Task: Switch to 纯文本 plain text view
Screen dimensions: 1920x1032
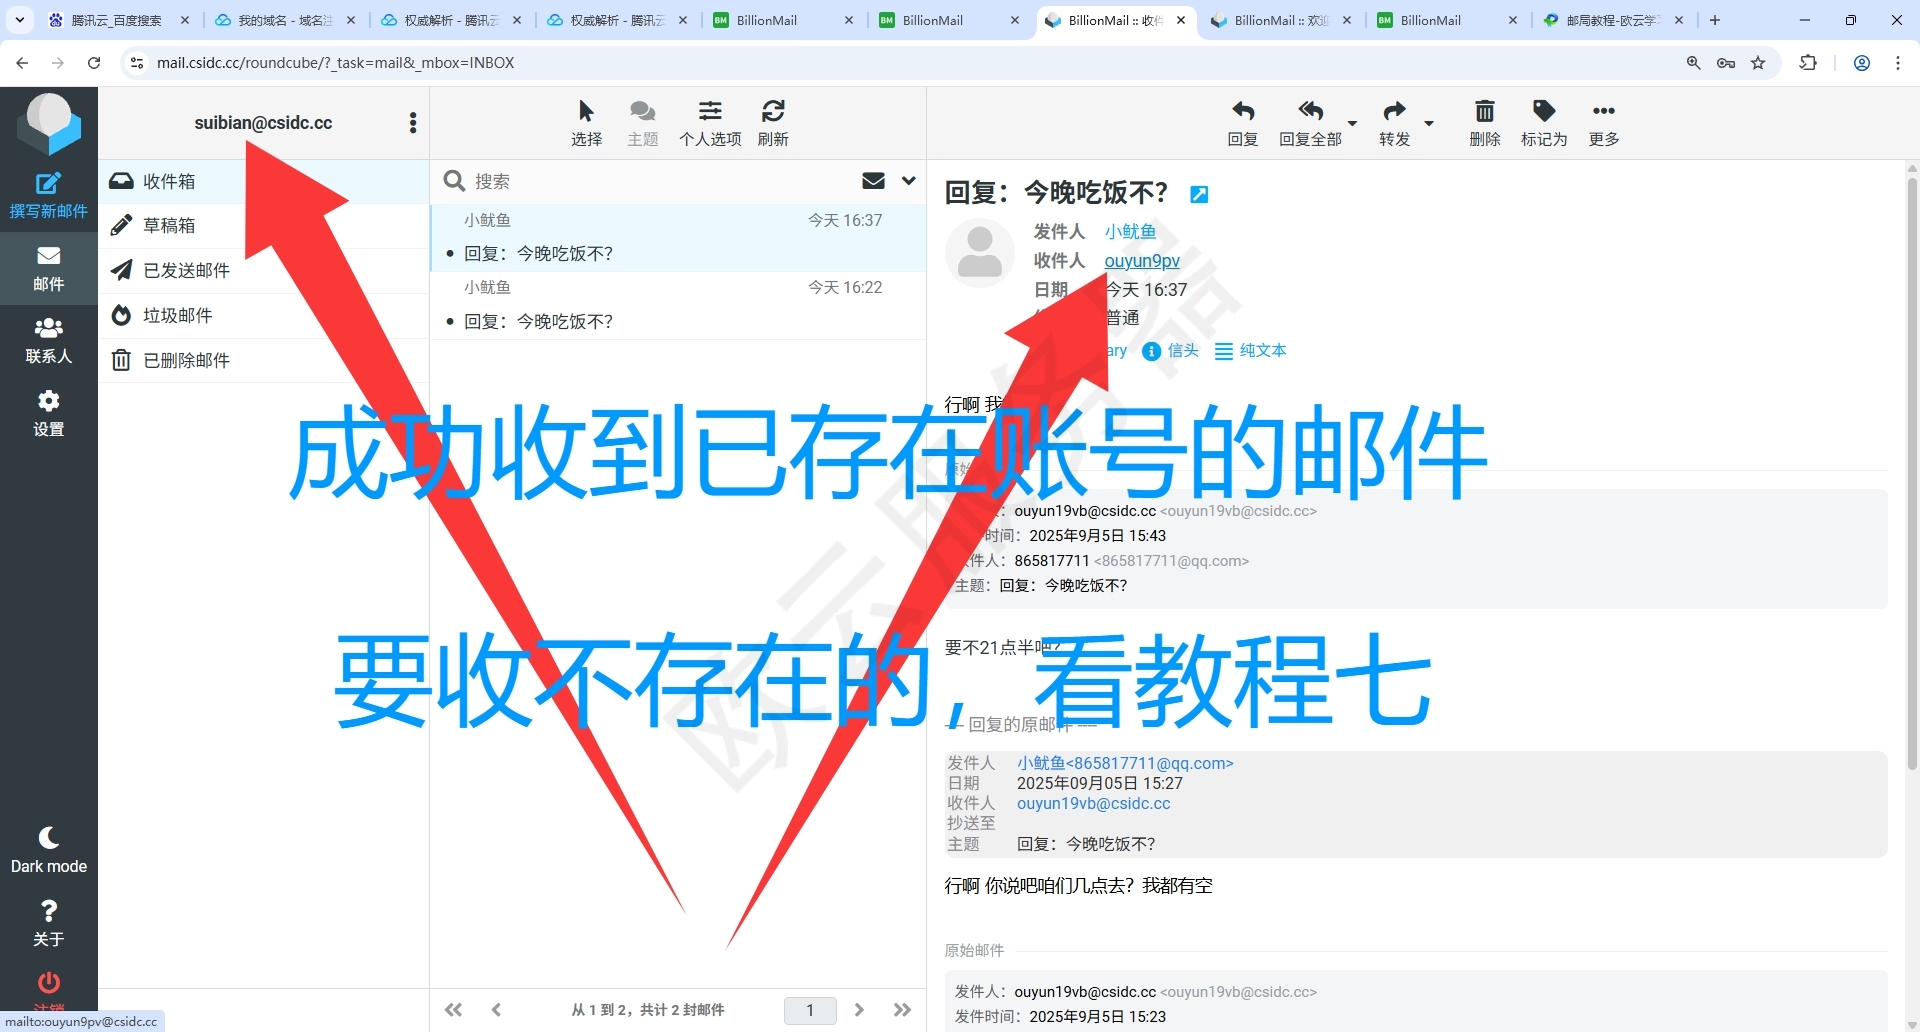Action: [x=1251, y=350]
